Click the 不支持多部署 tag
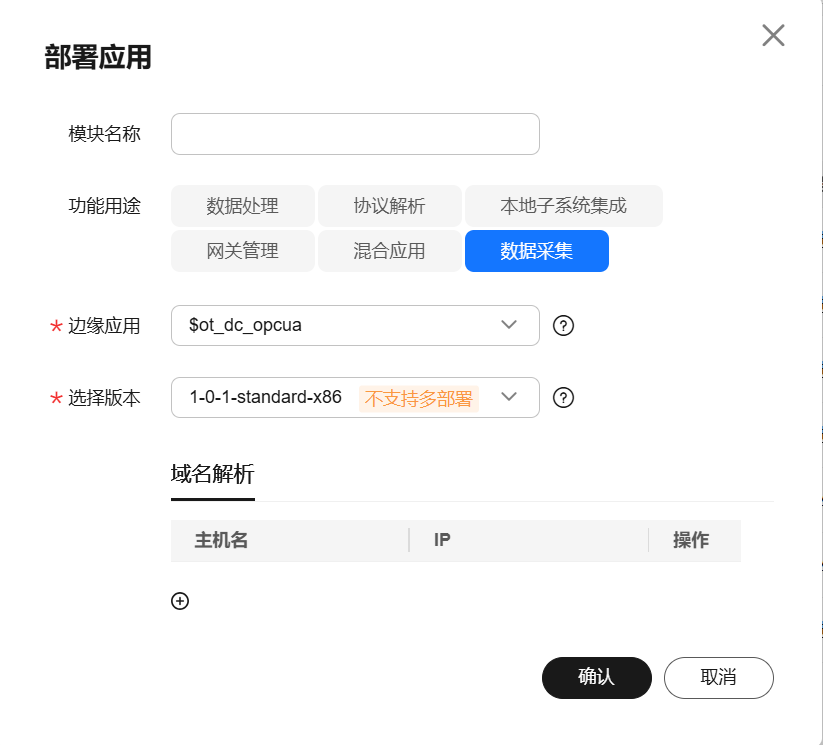This screenshot has width=823, height=745. coord(419,398)
